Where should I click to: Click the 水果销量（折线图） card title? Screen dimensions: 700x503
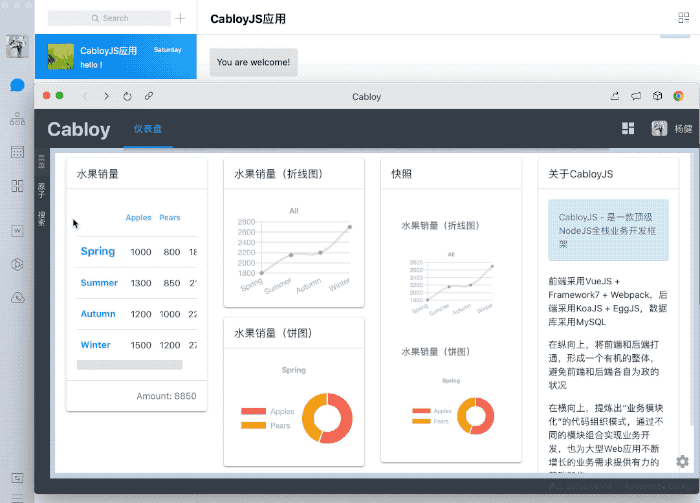click(x=279, y=174)
